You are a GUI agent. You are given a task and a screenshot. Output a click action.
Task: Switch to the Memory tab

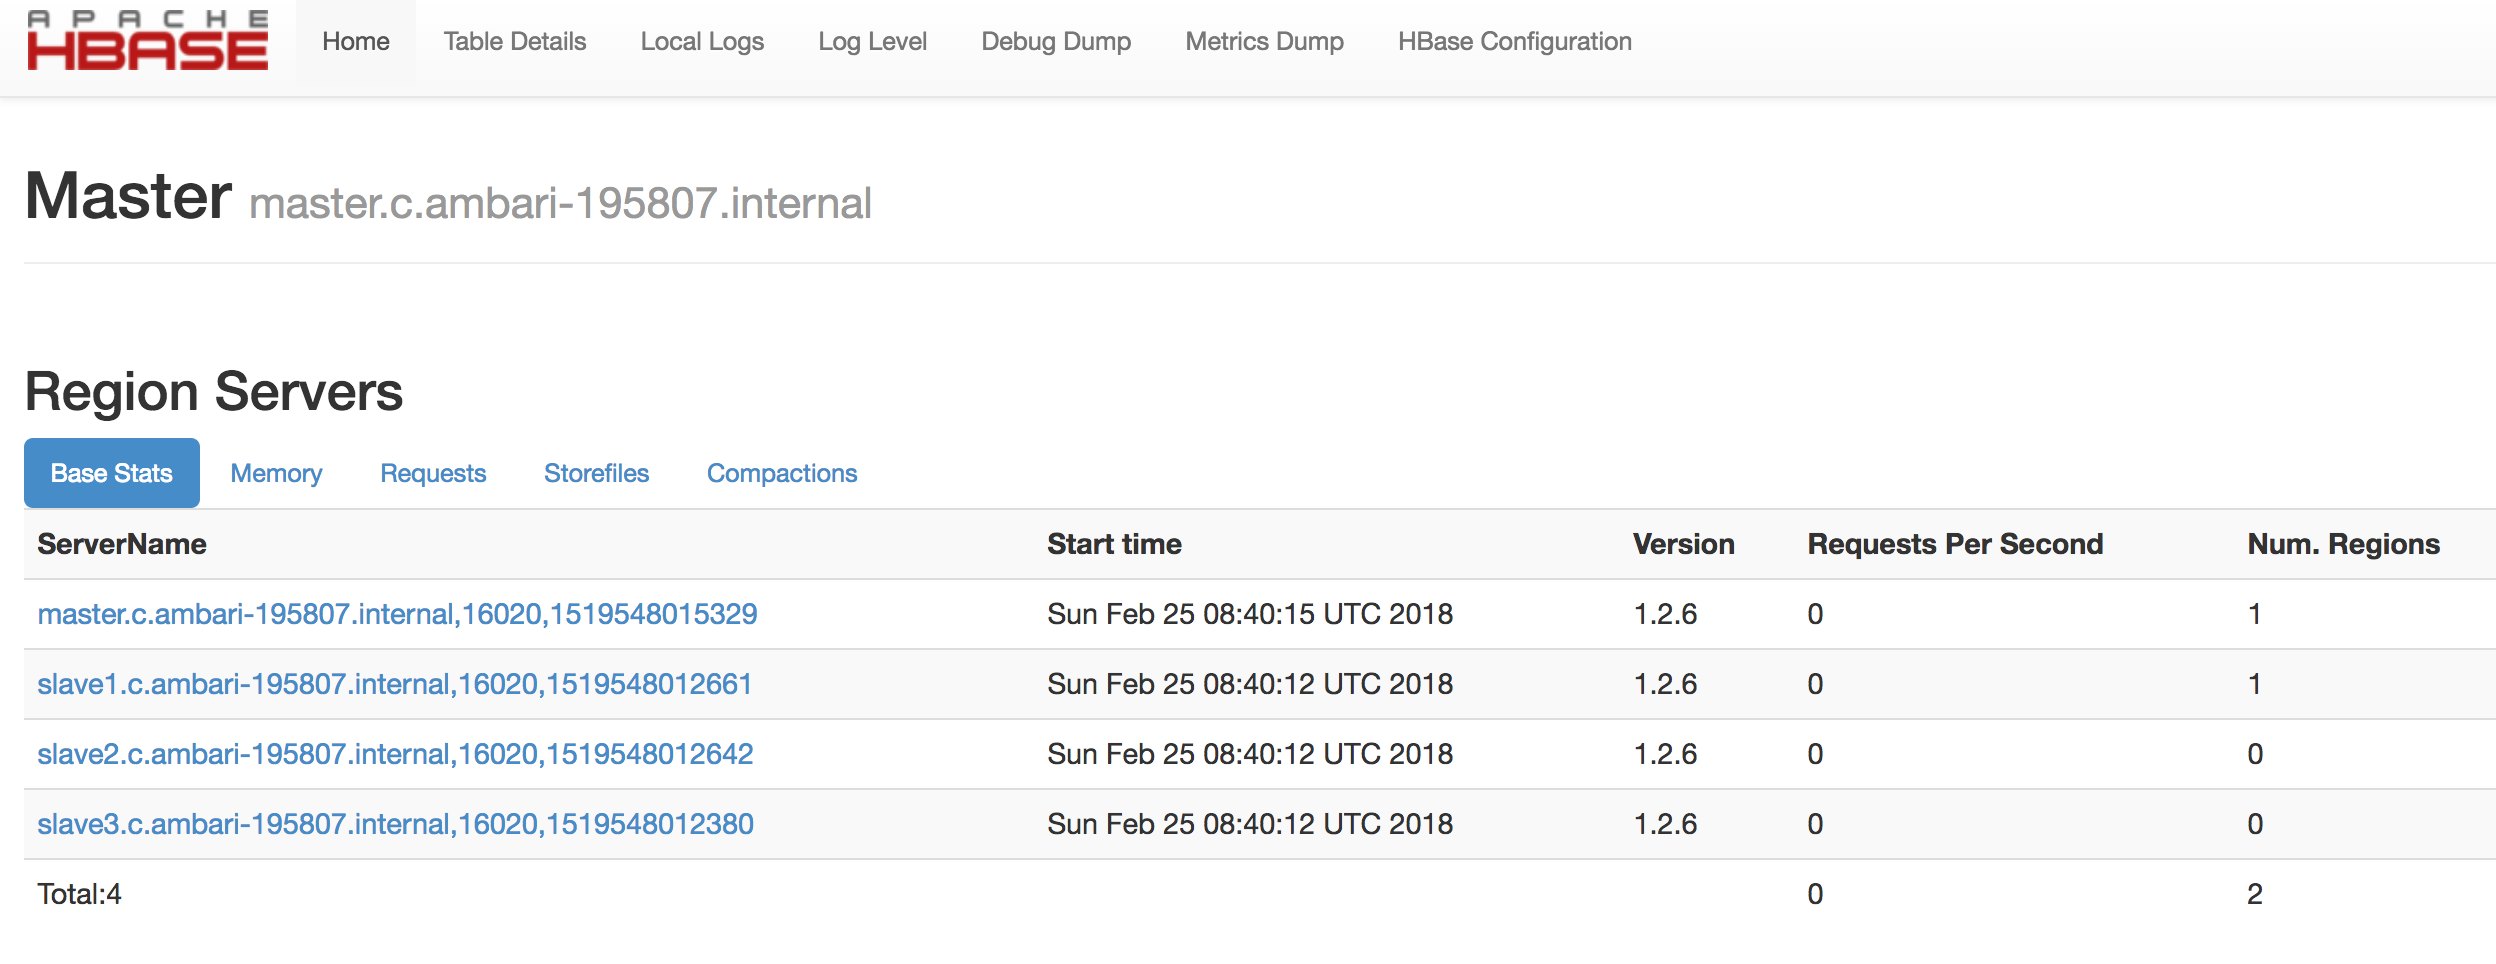point(276,473)
